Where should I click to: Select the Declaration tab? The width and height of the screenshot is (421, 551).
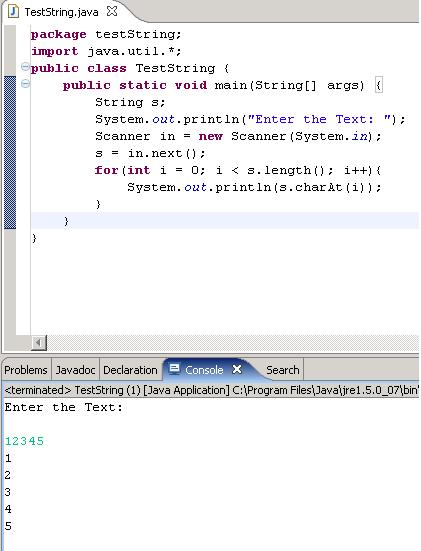pos(130,370)
